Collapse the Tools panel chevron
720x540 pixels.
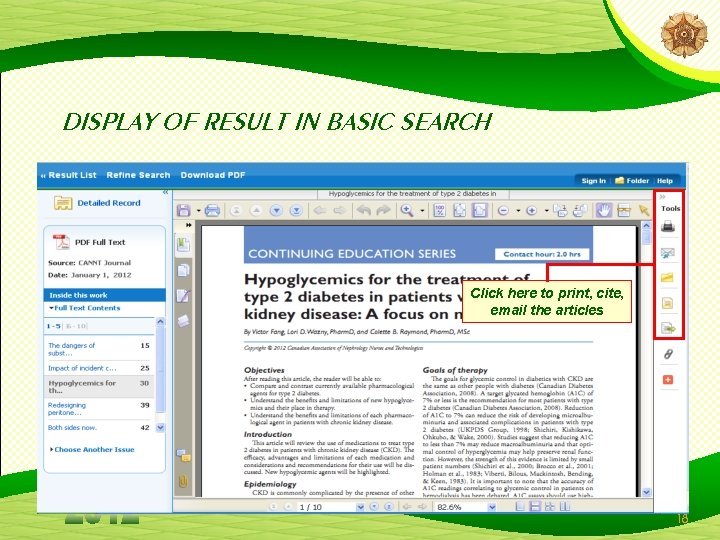coord(663,197)
